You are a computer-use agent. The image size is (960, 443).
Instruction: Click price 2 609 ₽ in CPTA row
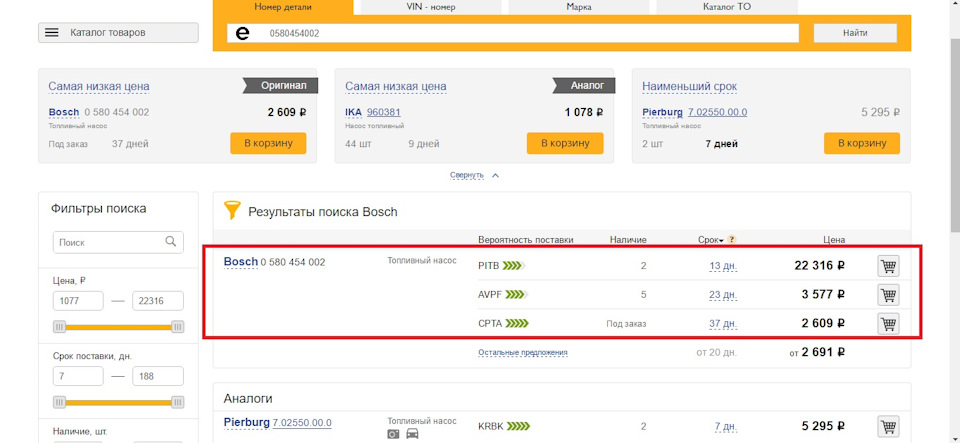coord(823,322)
